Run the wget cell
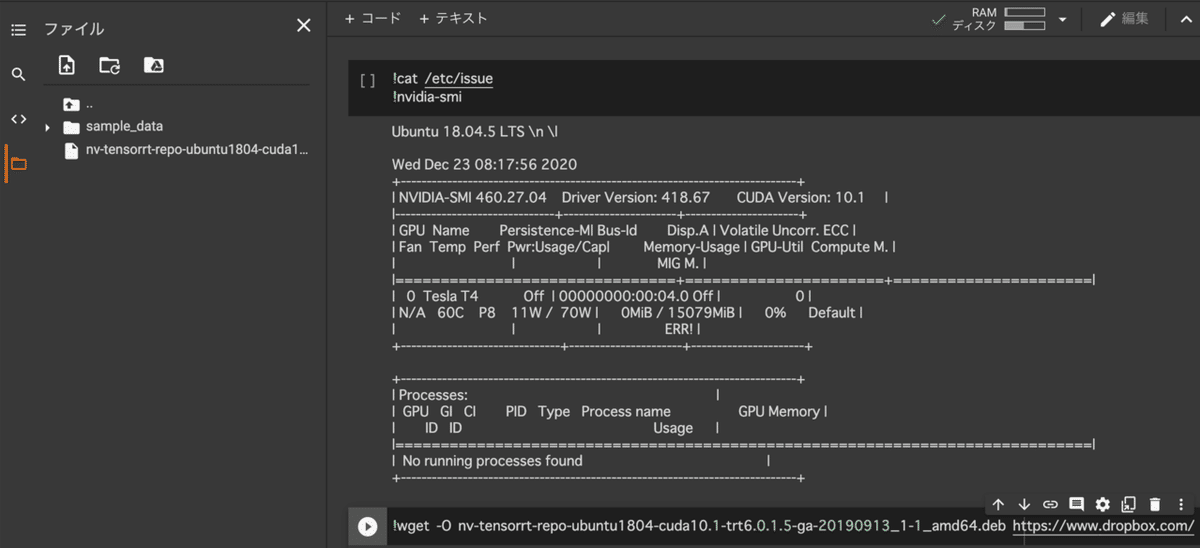Viewport: 1200px width, 548px height. click(x=368, y=526)
